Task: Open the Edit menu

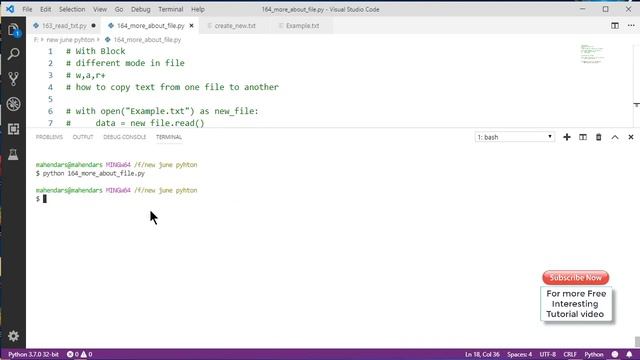Action: click(45, 9)
